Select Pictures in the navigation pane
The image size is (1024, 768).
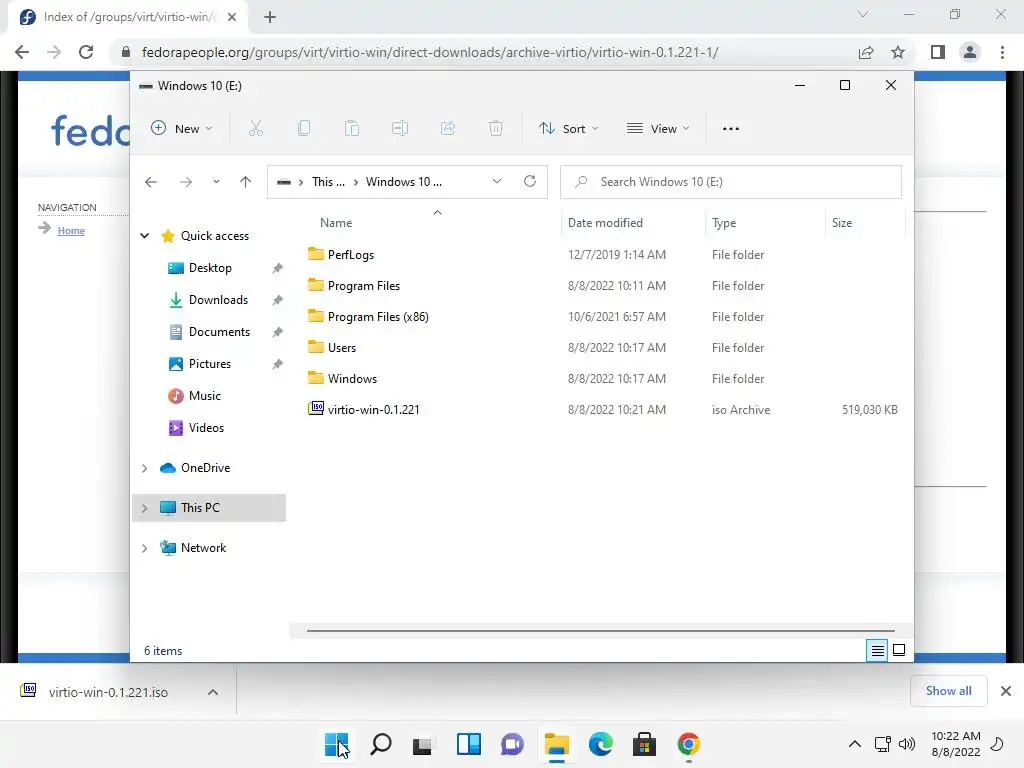(x=210, y=364)
